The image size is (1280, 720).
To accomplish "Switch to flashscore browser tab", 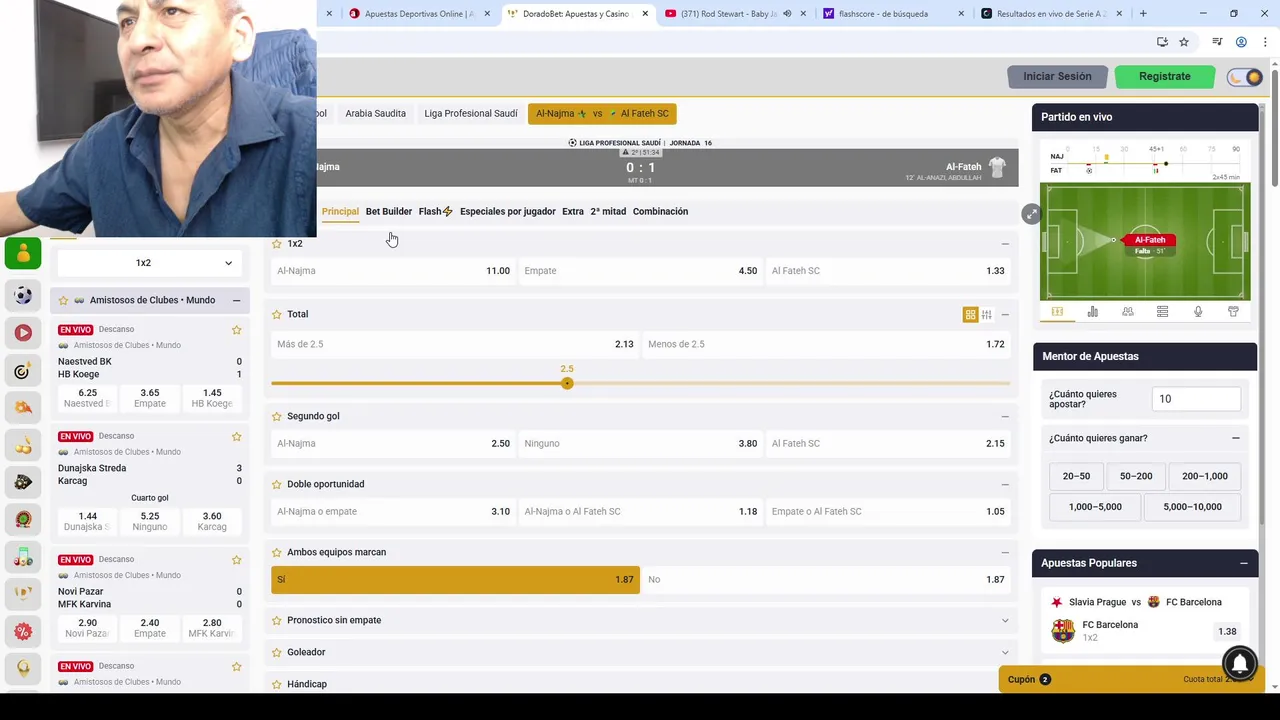I will 891,14.
